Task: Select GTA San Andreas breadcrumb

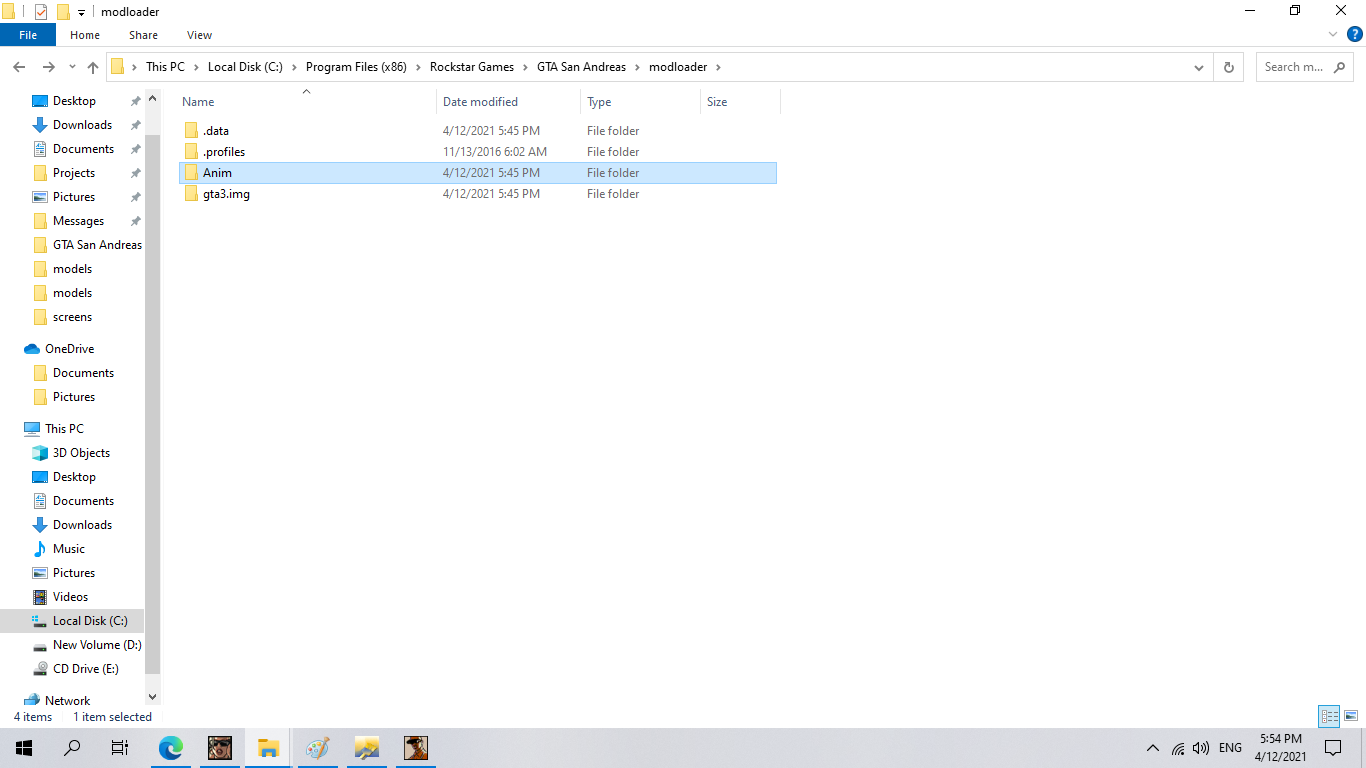Action: tap(581, 67)
